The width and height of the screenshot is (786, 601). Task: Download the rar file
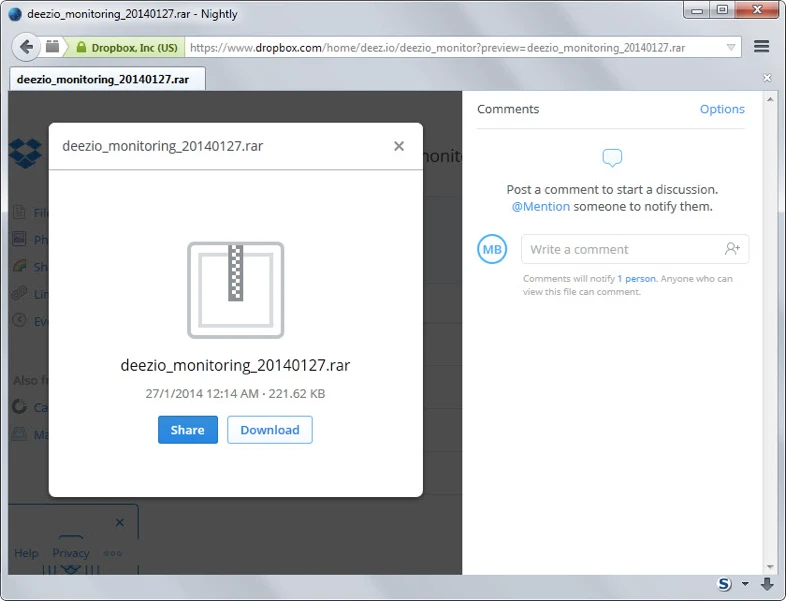click(269, 430)
